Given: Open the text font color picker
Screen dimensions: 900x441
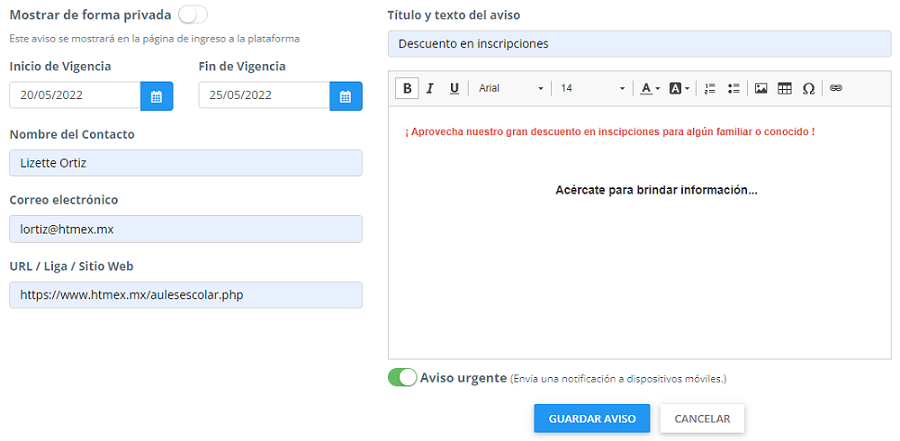Looking at the screenshot, I should (650, 88).
